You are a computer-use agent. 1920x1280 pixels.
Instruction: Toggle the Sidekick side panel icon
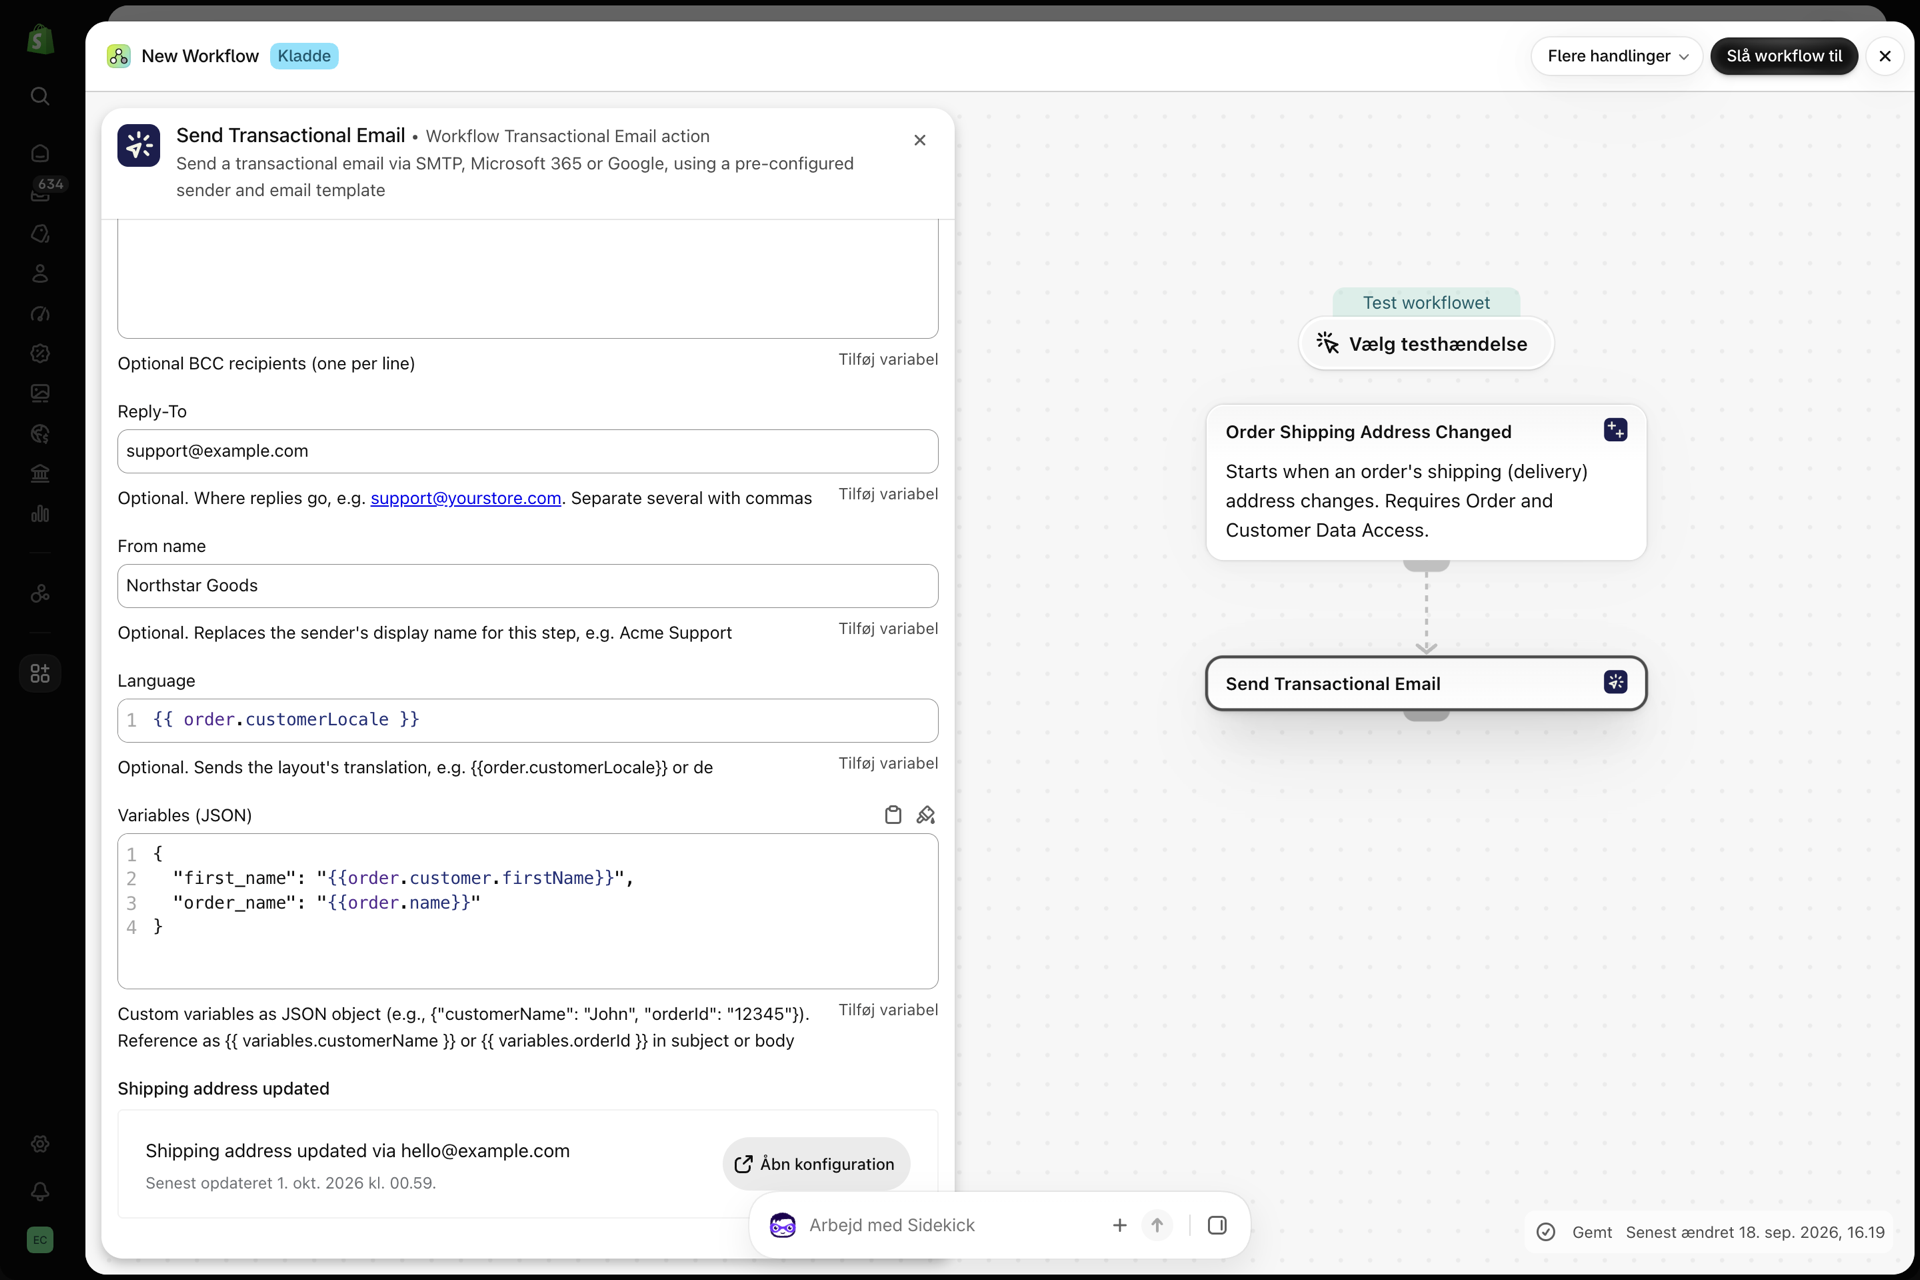1217,1225
